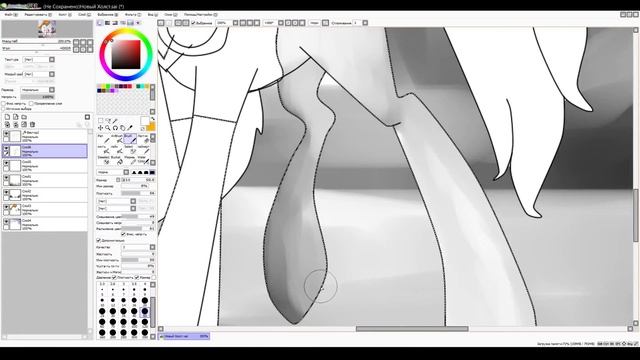Open the Файл menu
The image size is (640, 360).
11,15
